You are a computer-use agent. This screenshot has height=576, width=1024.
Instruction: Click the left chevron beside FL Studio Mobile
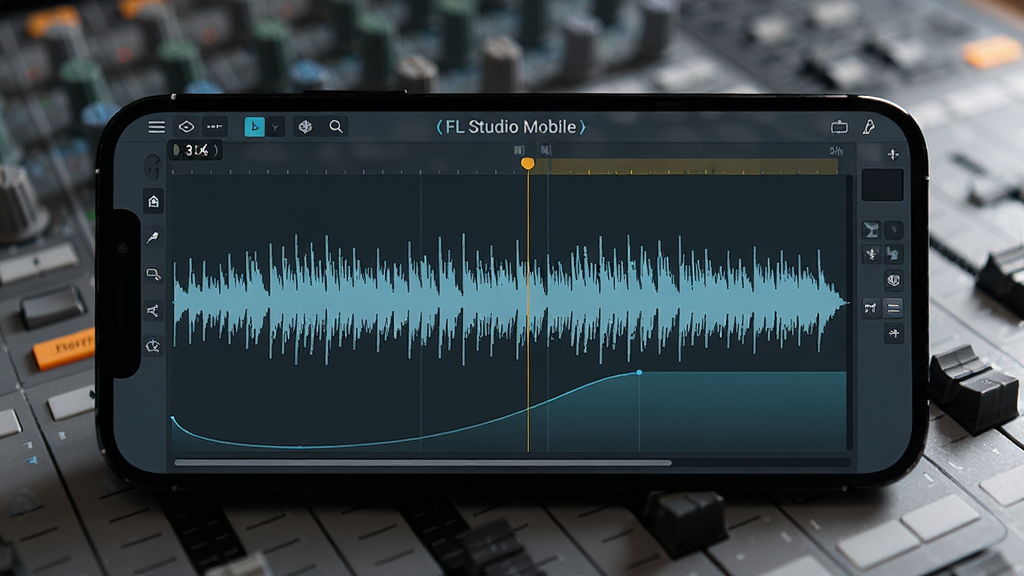[440, 127]
